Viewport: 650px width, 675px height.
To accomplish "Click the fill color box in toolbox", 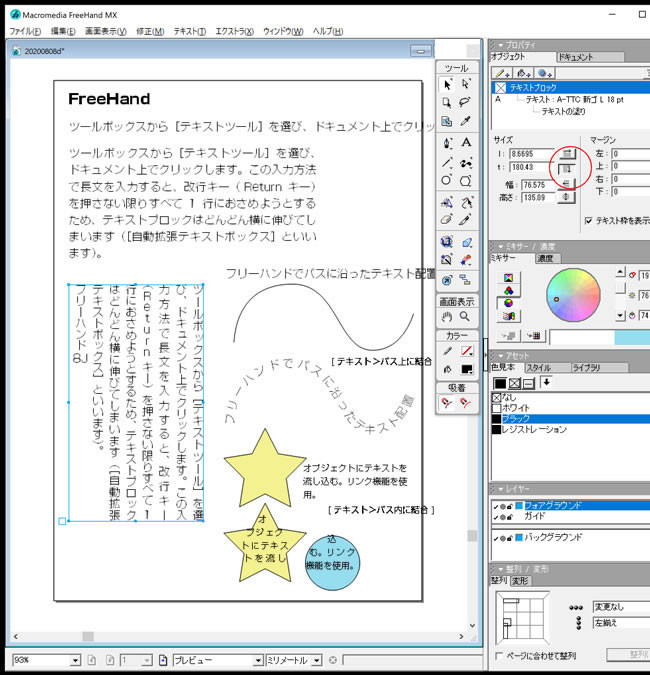I will pos(467,369).
